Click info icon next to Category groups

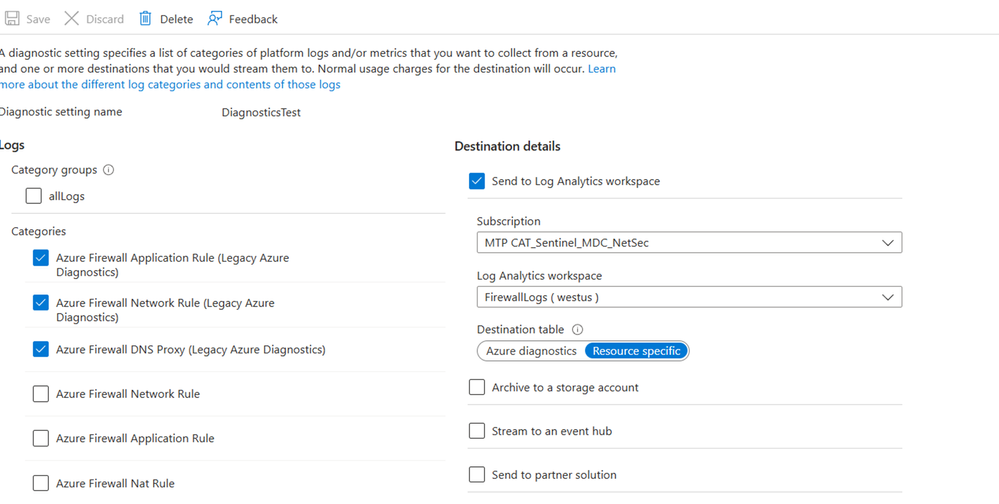[109, 170]
